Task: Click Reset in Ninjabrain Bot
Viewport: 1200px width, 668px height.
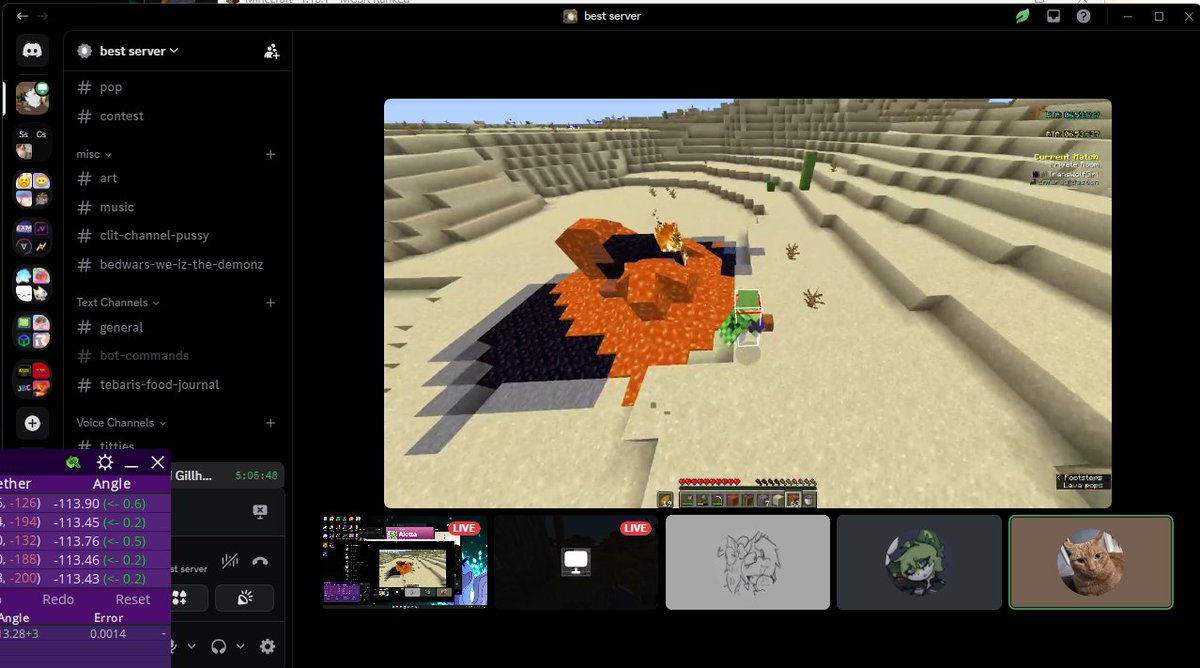Action: coord(133,599)
